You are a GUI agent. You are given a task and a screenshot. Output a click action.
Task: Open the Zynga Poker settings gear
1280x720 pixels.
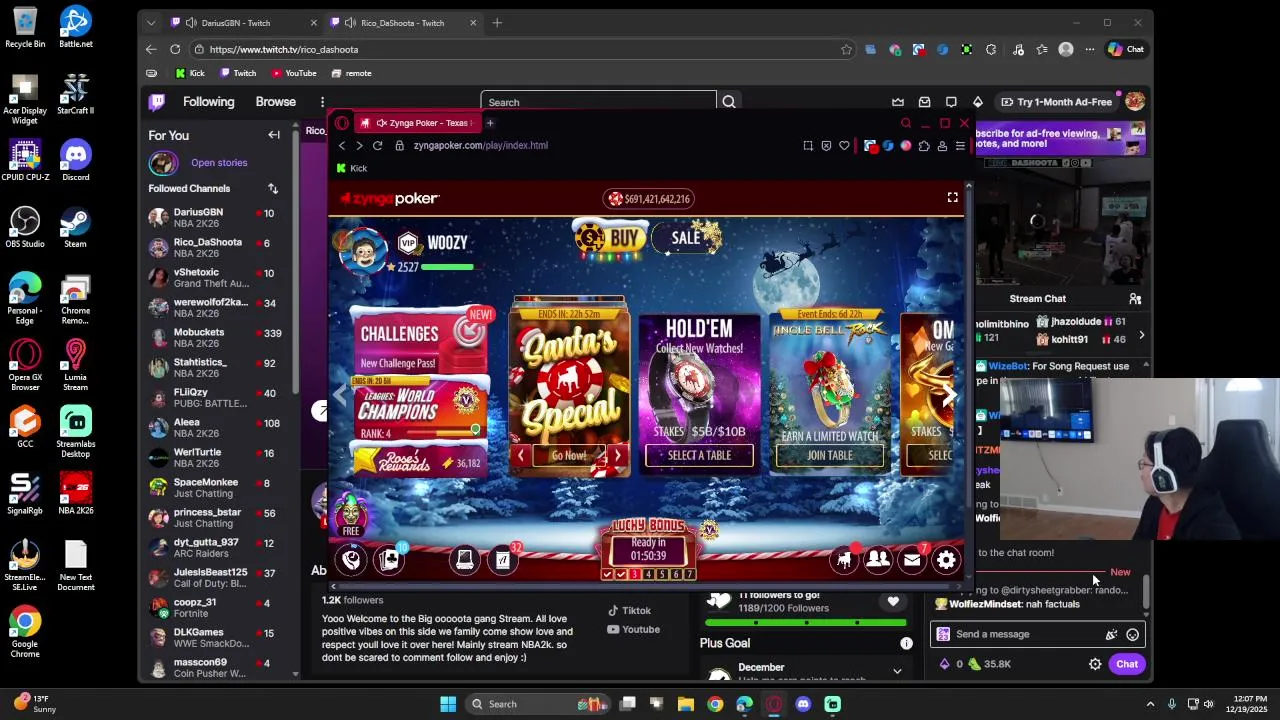click(946, 560)
